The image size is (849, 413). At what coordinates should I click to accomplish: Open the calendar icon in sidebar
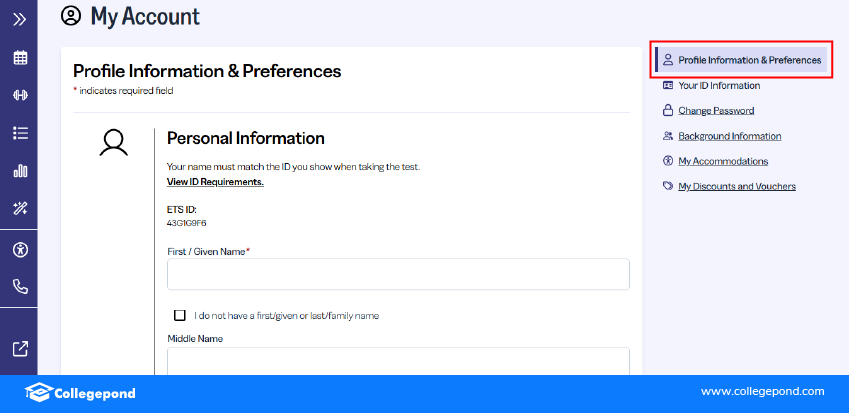(x=19, y=57)
